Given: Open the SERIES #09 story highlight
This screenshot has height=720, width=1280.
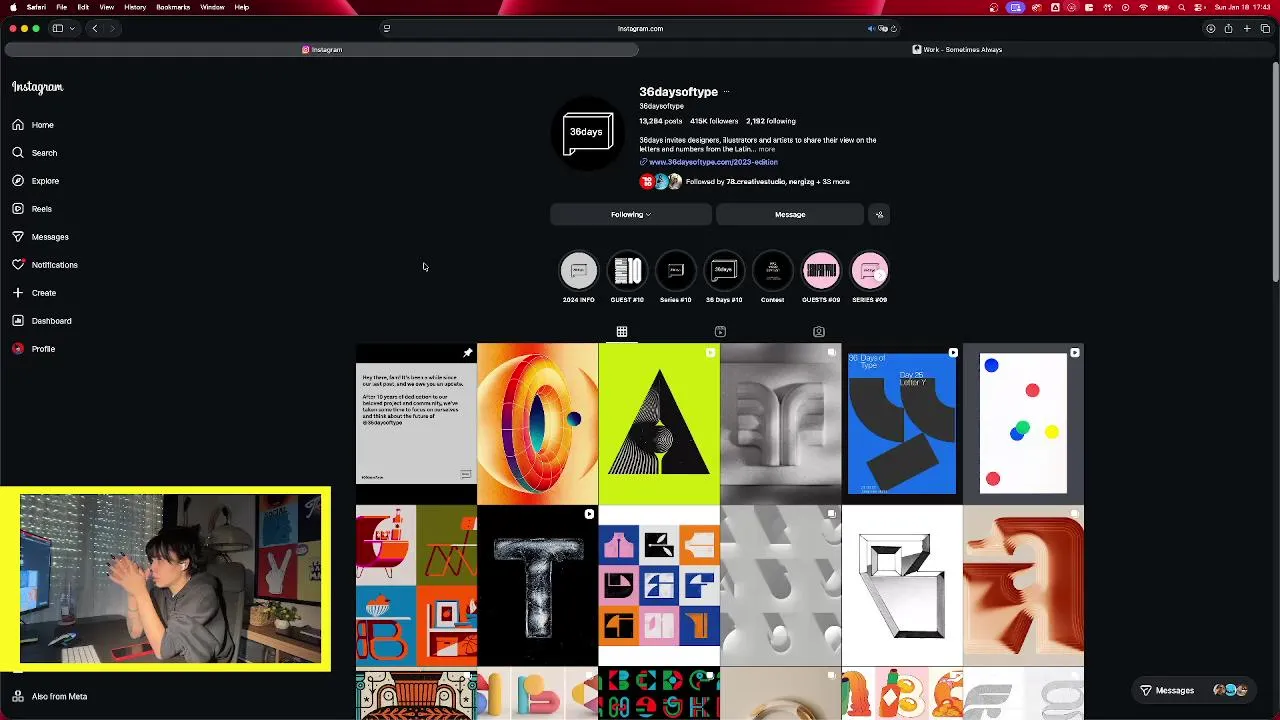Looking at the screenshot, I should [x=869, y=277].
